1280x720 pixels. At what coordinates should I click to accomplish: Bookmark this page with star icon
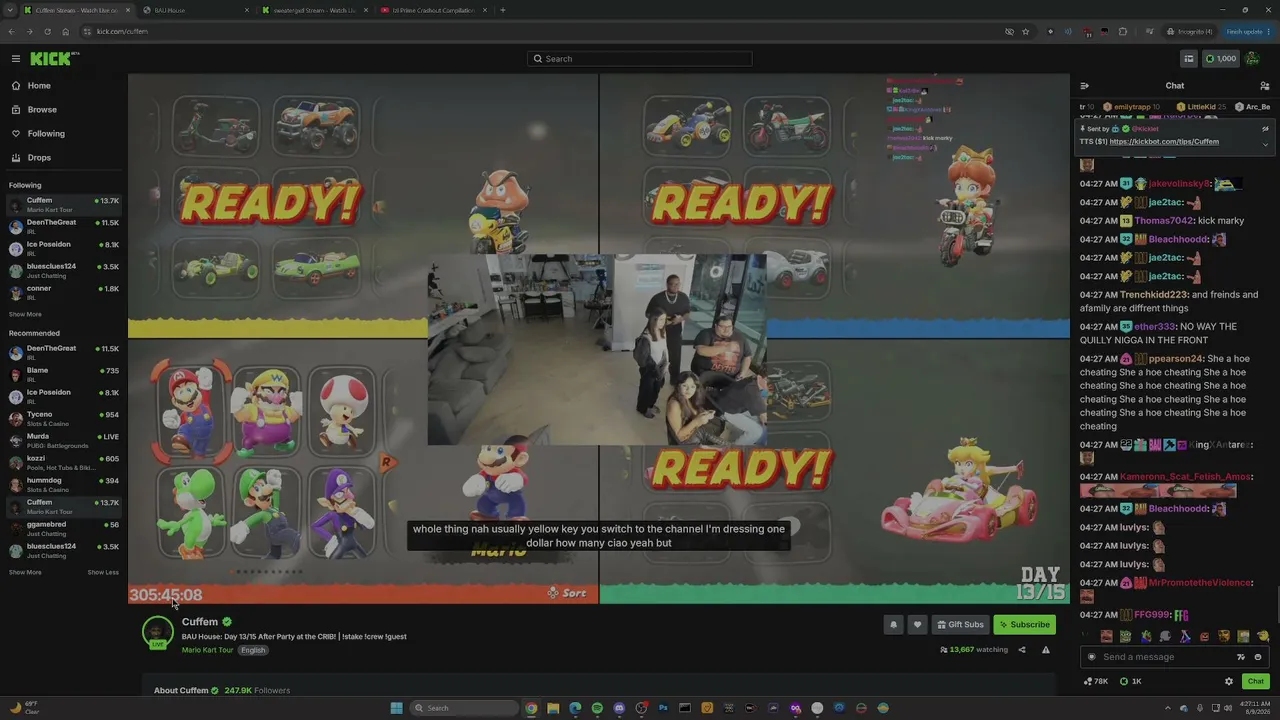[1026, 32]
